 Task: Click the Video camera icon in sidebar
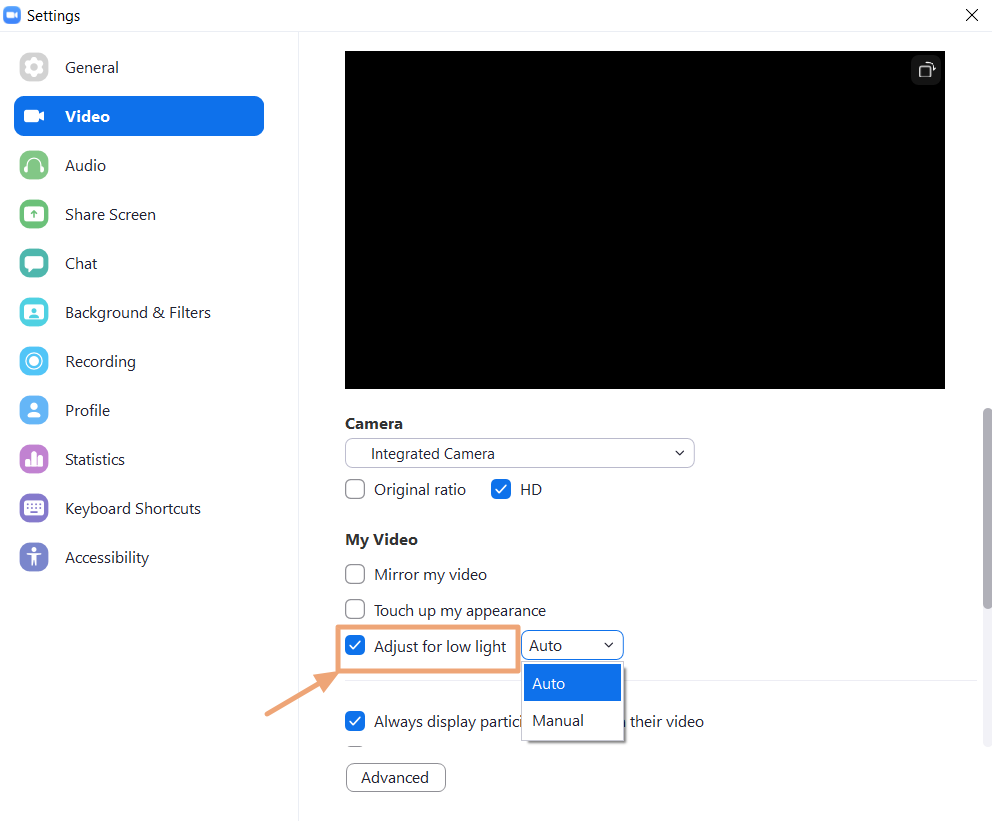click(33, 116)
